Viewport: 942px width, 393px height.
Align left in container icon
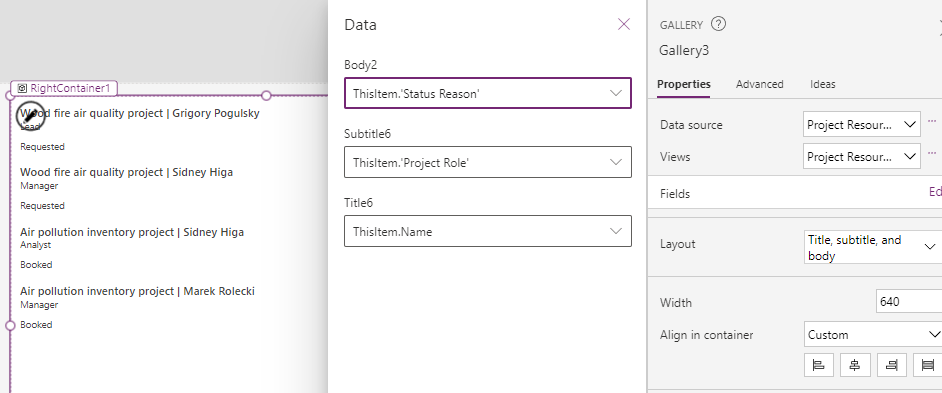point(818,365)
